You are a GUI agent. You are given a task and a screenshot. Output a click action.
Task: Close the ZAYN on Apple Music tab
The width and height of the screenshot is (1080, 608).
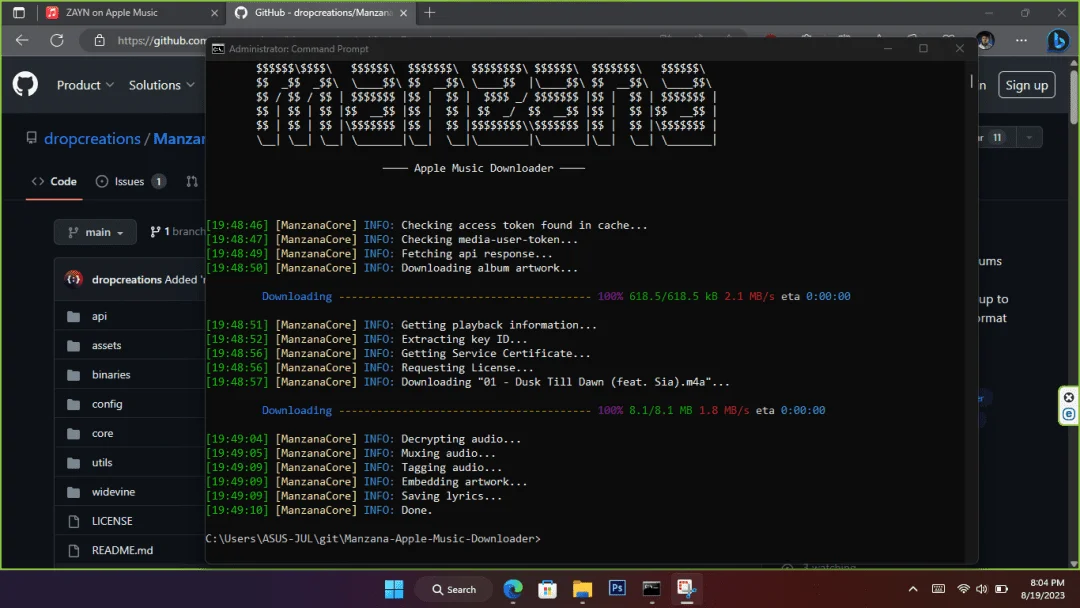[x=214, y=12]
